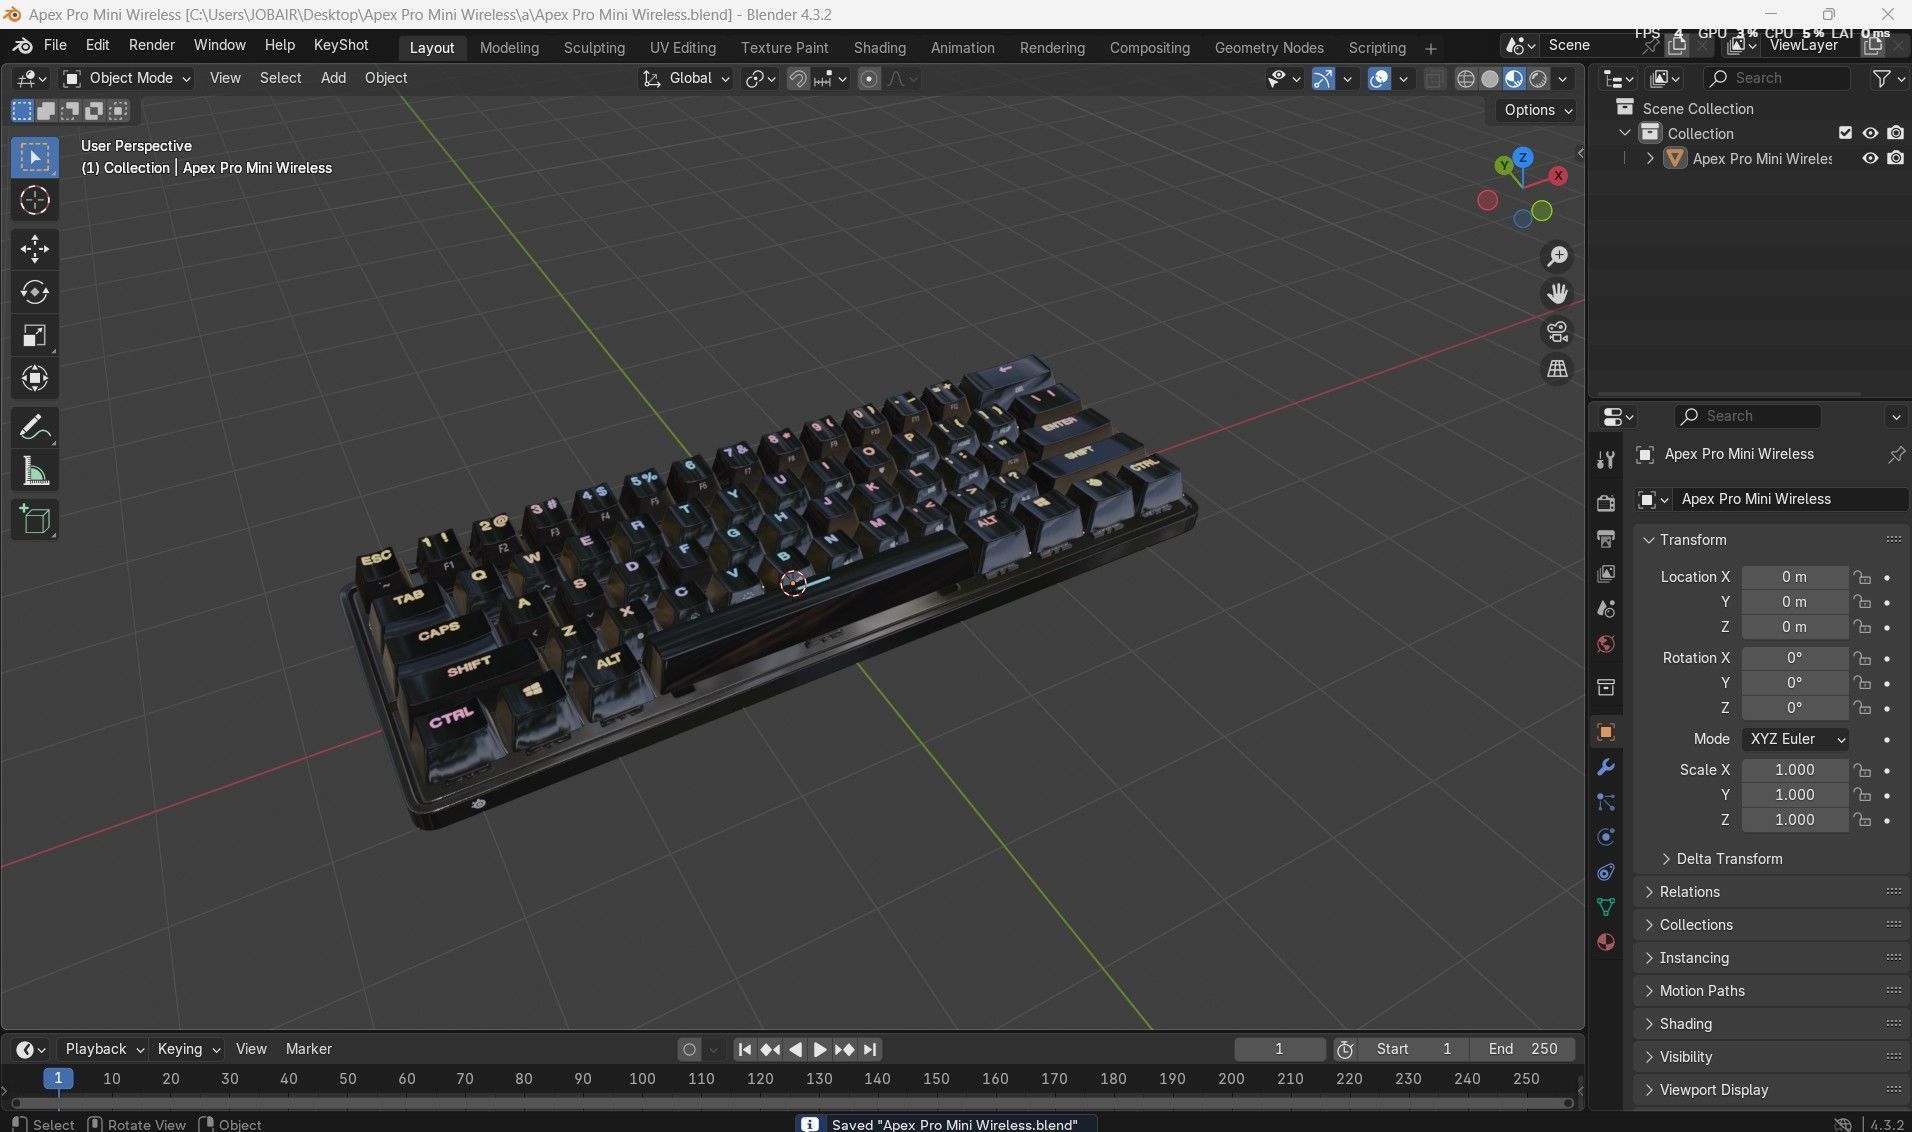Open the Render properties tab
This screenshot has height=1132, width=1912.
pos(1606,503)
